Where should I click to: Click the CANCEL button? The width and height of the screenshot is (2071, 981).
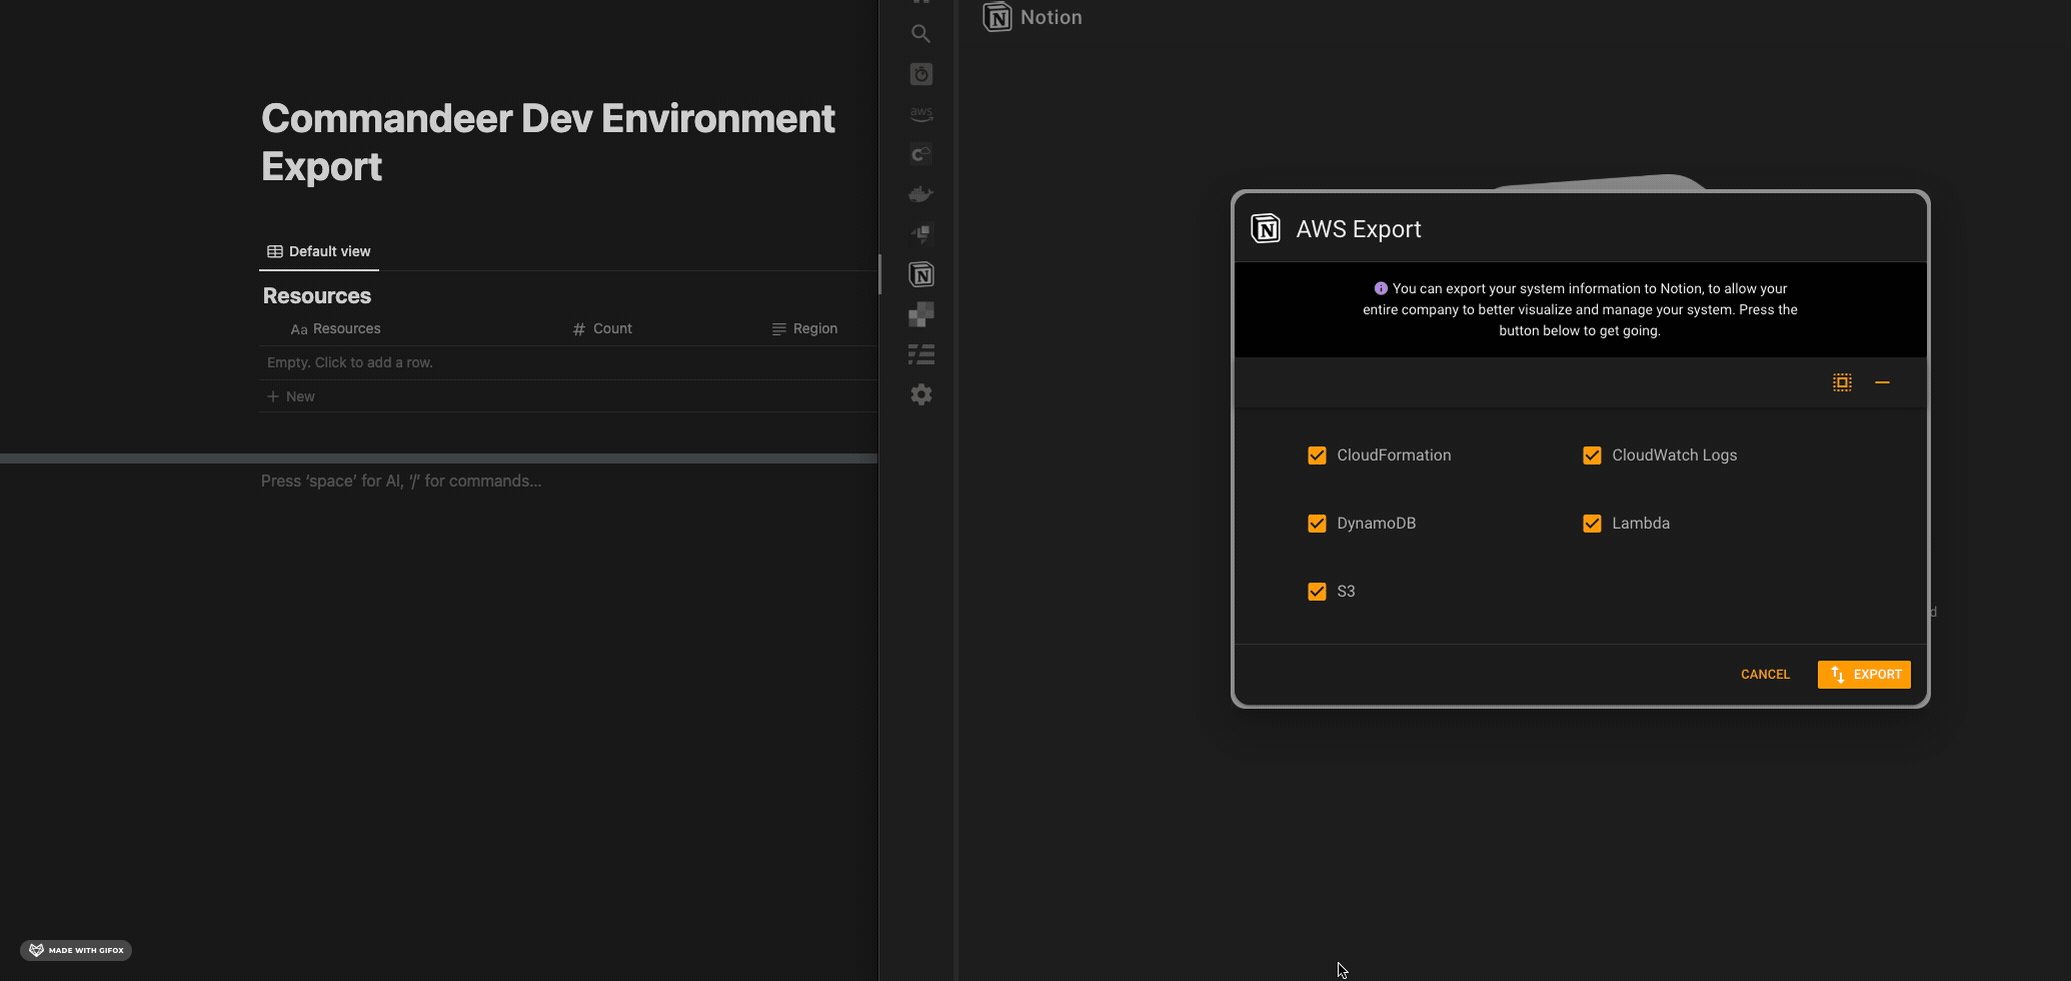click(x=1765, y=674)
